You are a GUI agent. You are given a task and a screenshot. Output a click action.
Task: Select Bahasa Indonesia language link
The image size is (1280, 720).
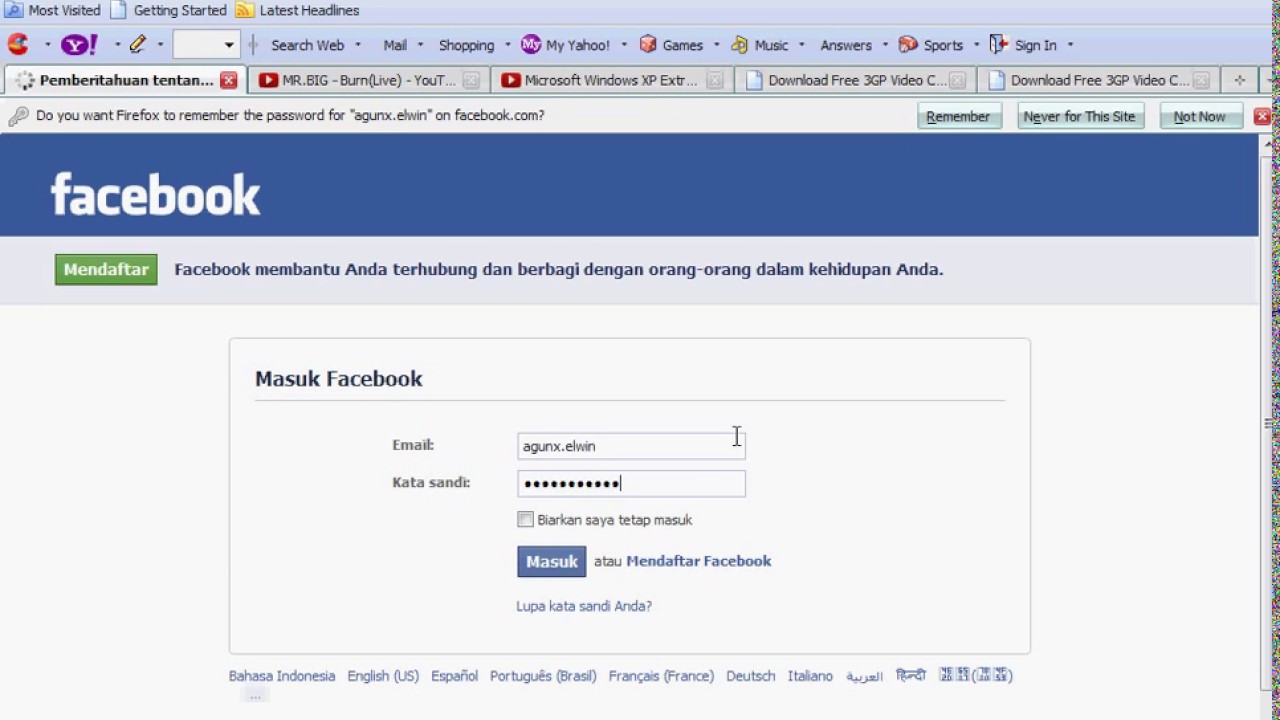pyautogui.click(x=282, y=676)
